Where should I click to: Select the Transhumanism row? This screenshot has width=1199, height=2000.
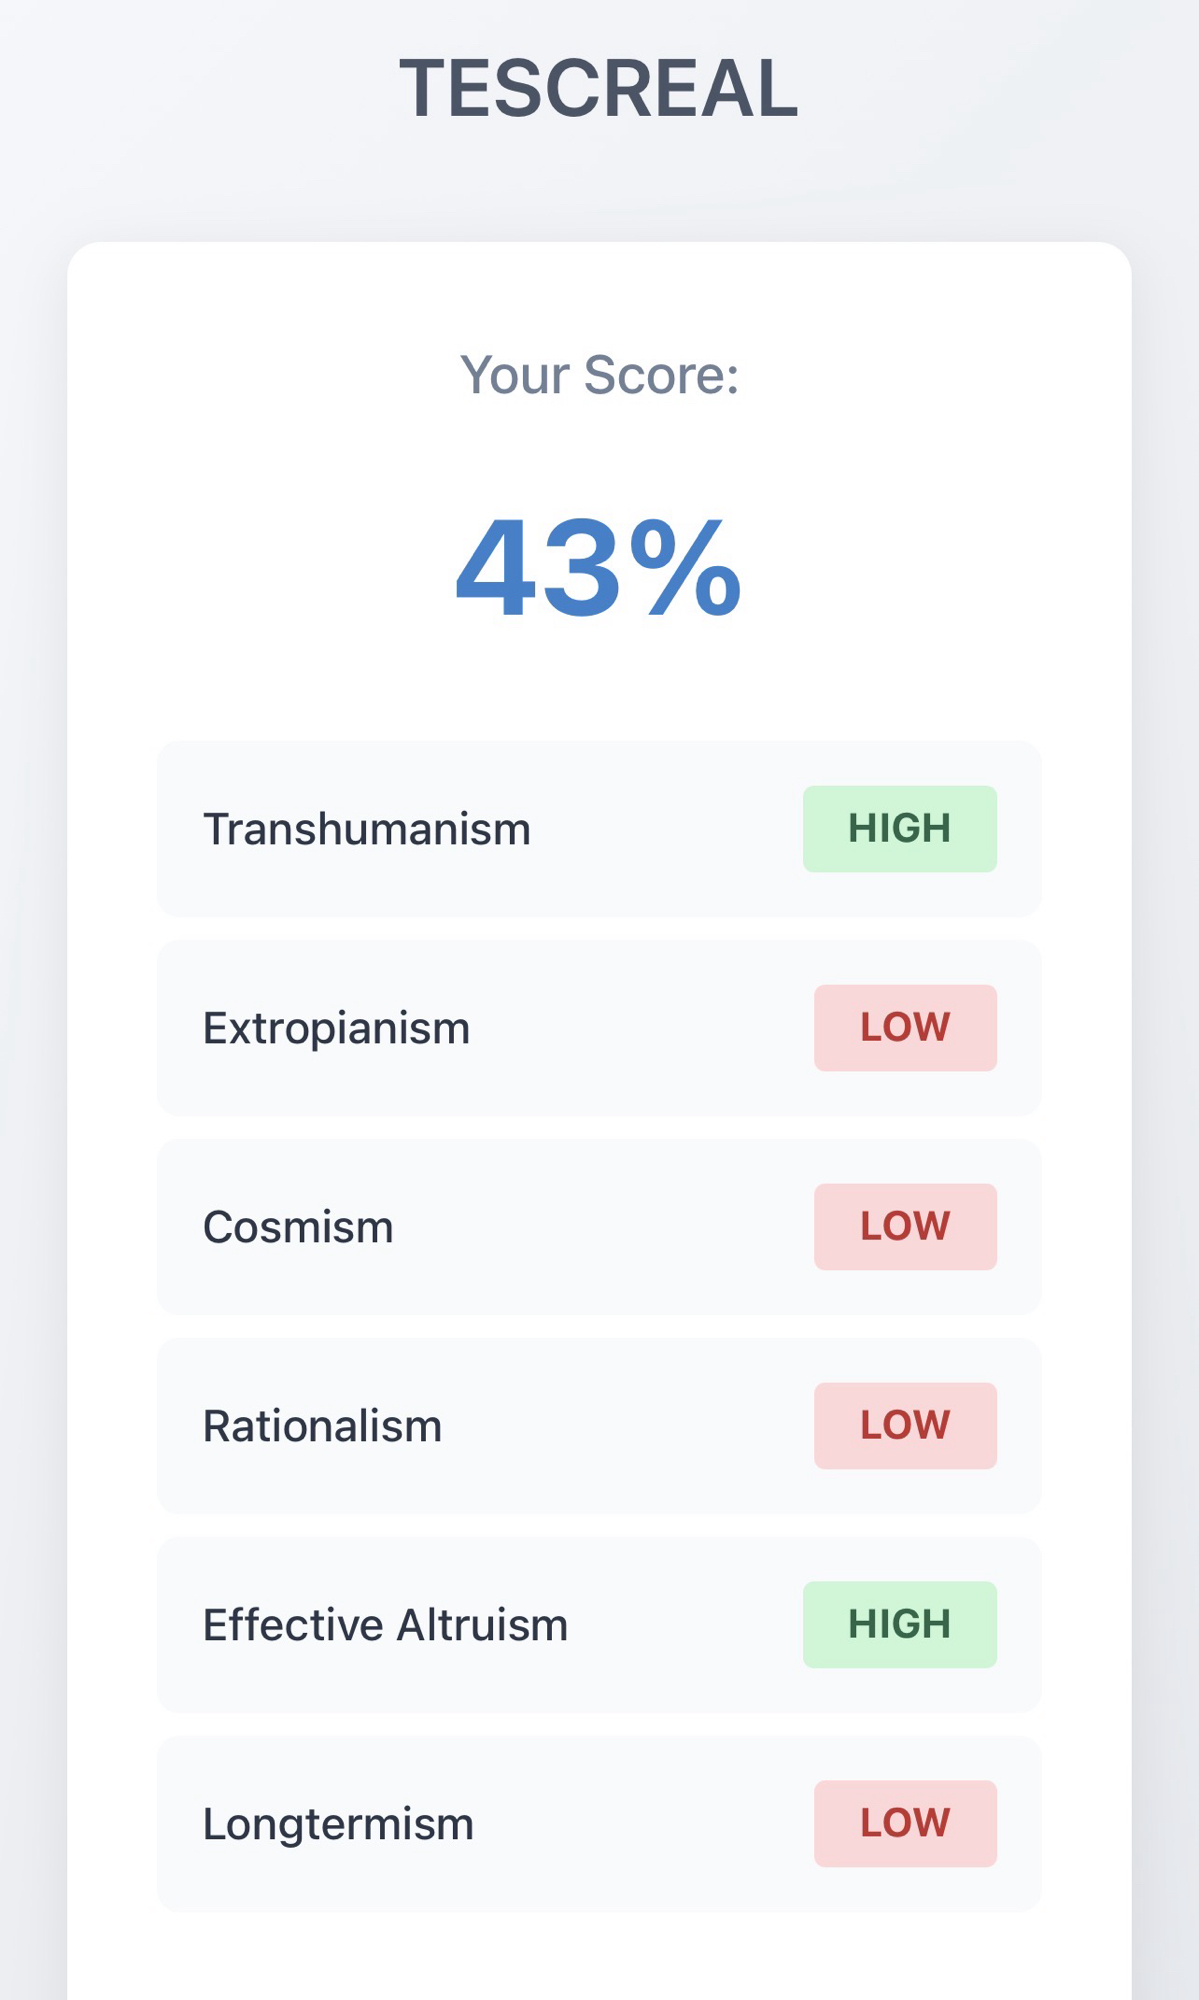pos(367,829)
